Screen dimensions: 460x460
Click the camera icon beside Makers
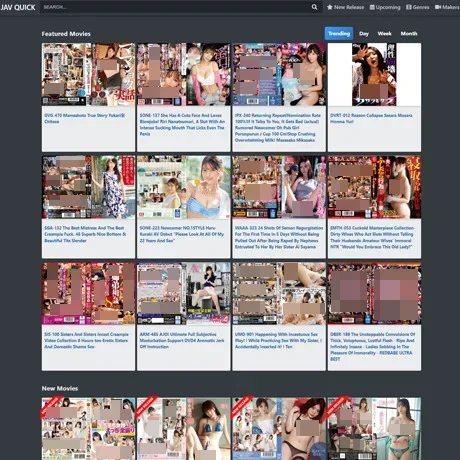(438, 7)
